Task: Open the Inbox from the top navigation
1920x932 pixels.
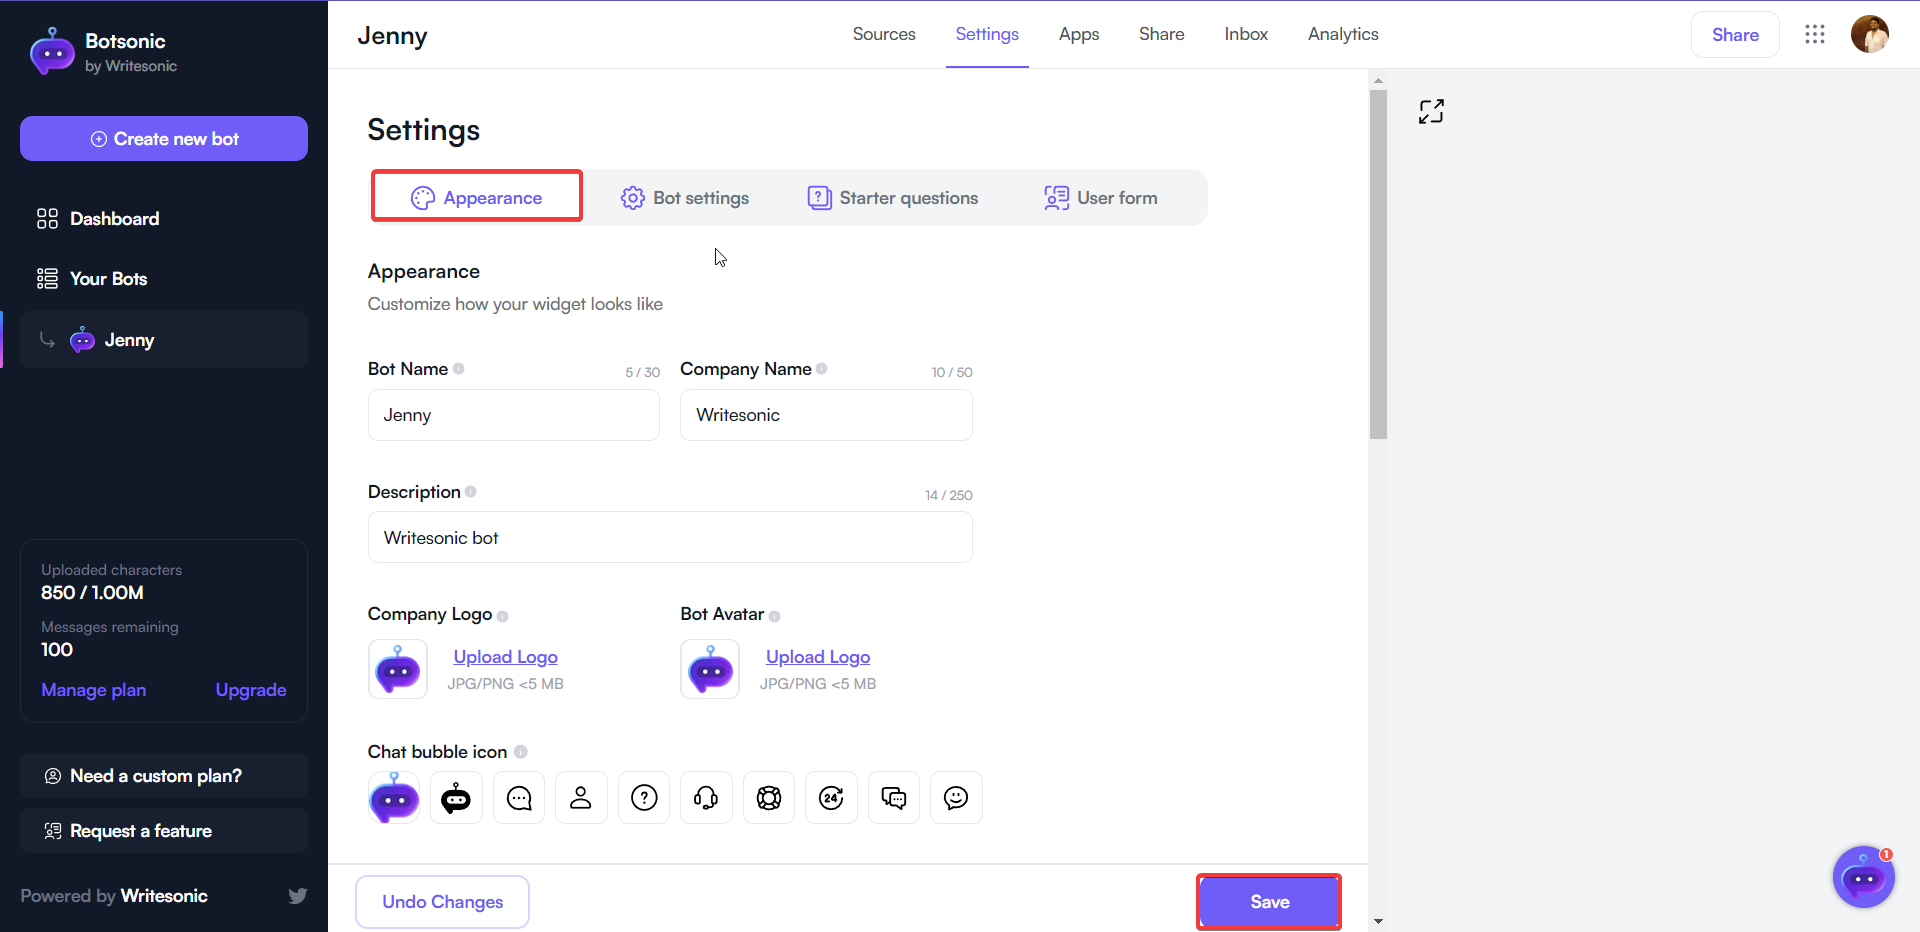Action: [1245, 33]
